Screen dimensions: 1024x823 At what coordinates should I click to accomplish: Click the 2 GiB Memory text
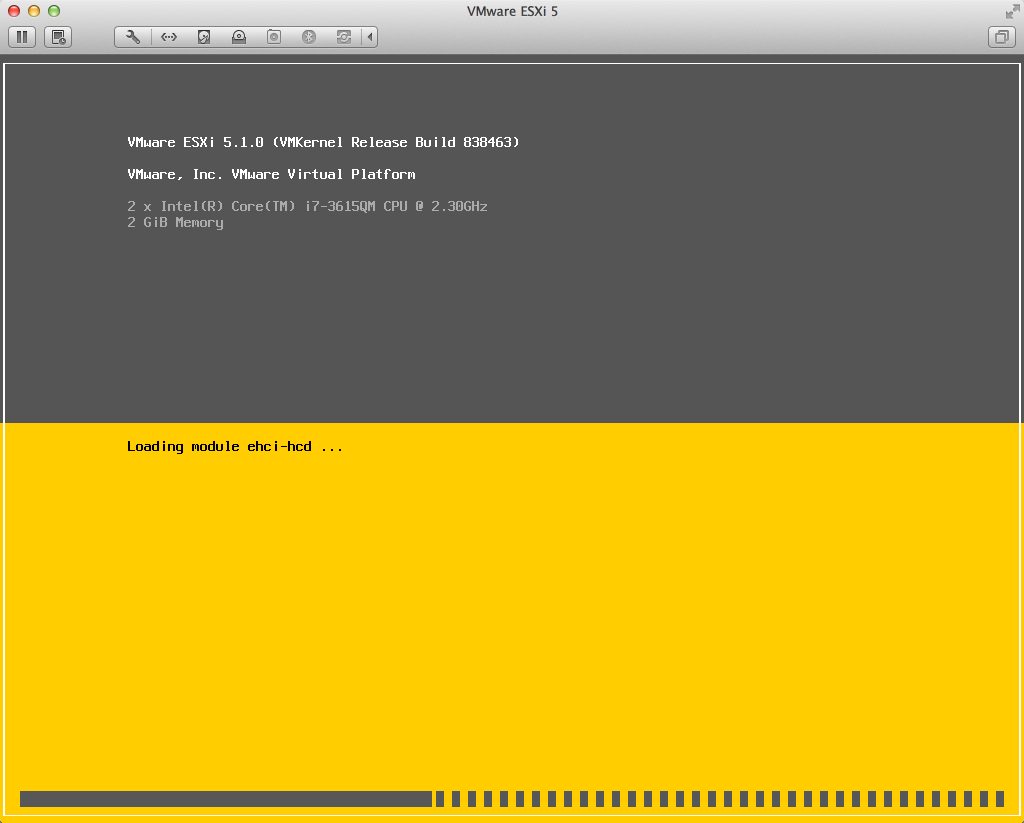point(175,223)
